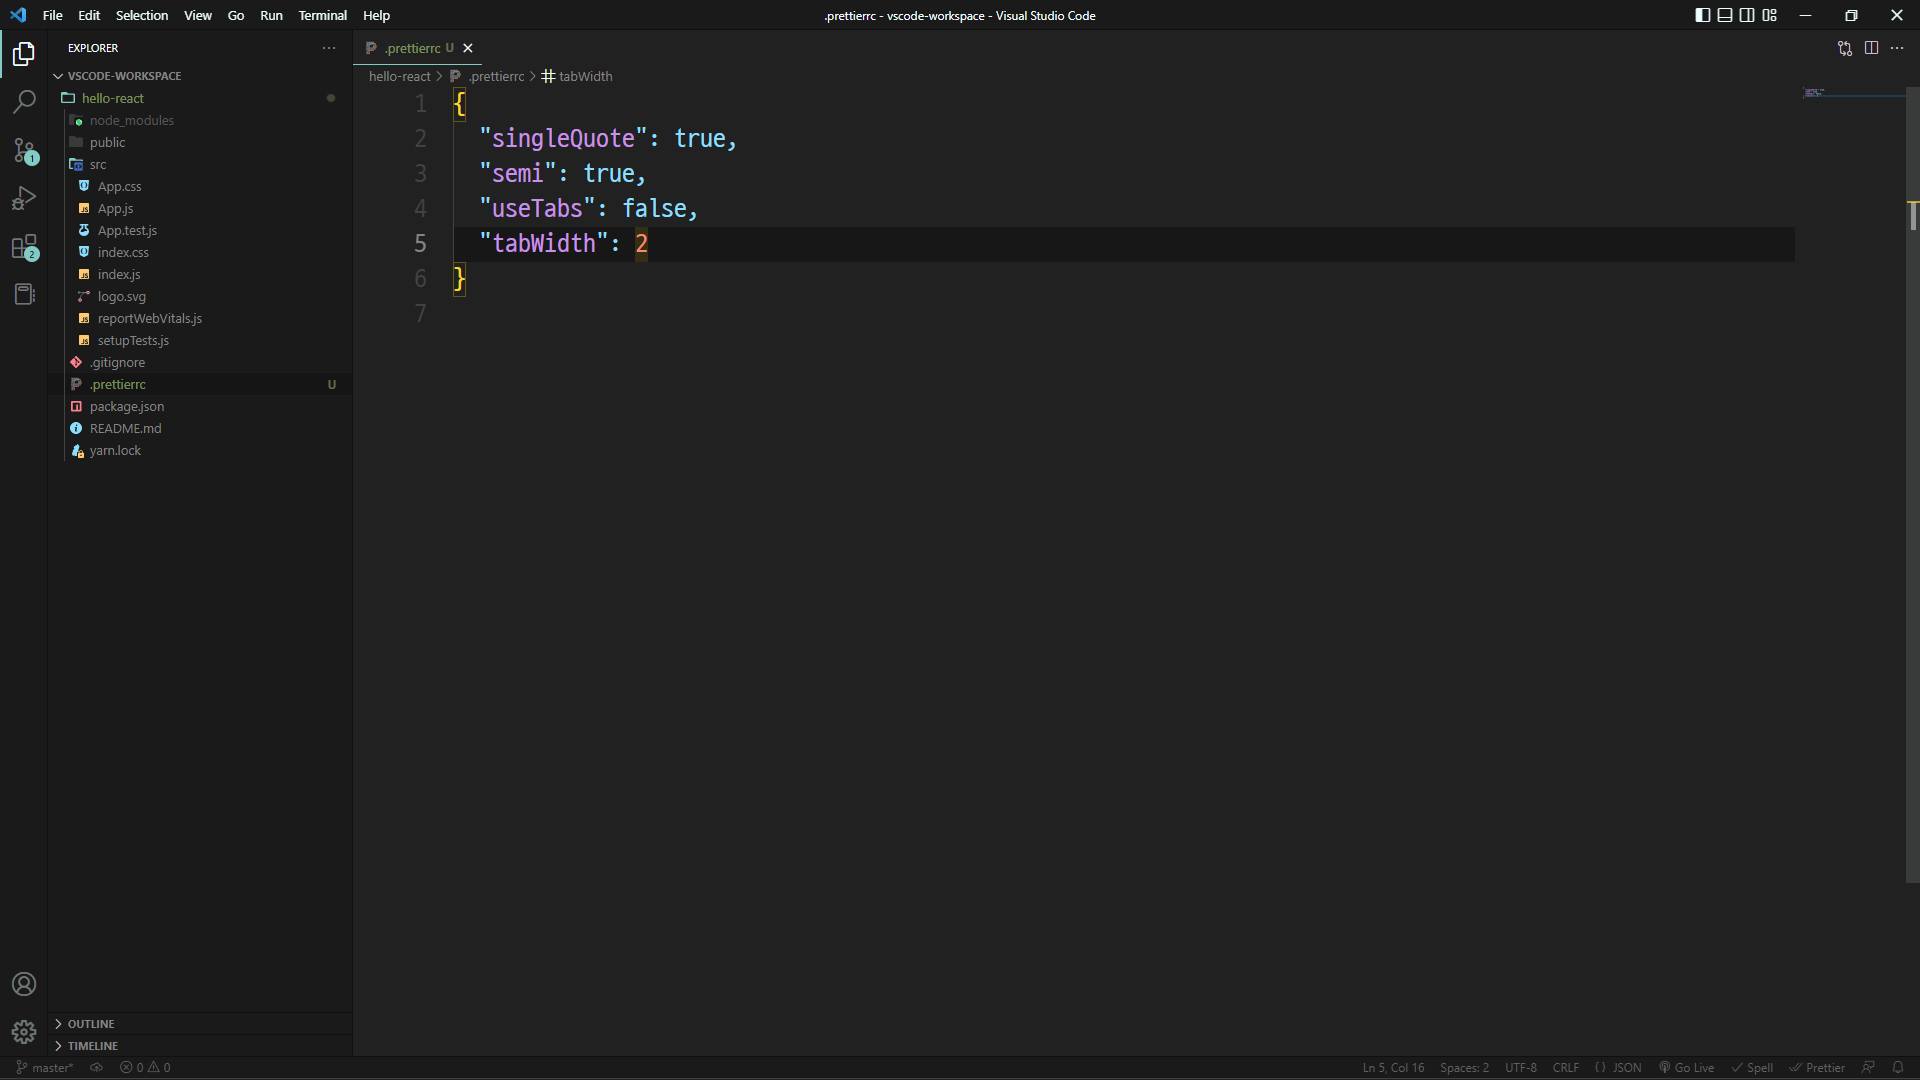This screenshot has height=1080, width=1920.
Task: Open editor More Actions ellipsis
Action: [x=1897, y=48]
